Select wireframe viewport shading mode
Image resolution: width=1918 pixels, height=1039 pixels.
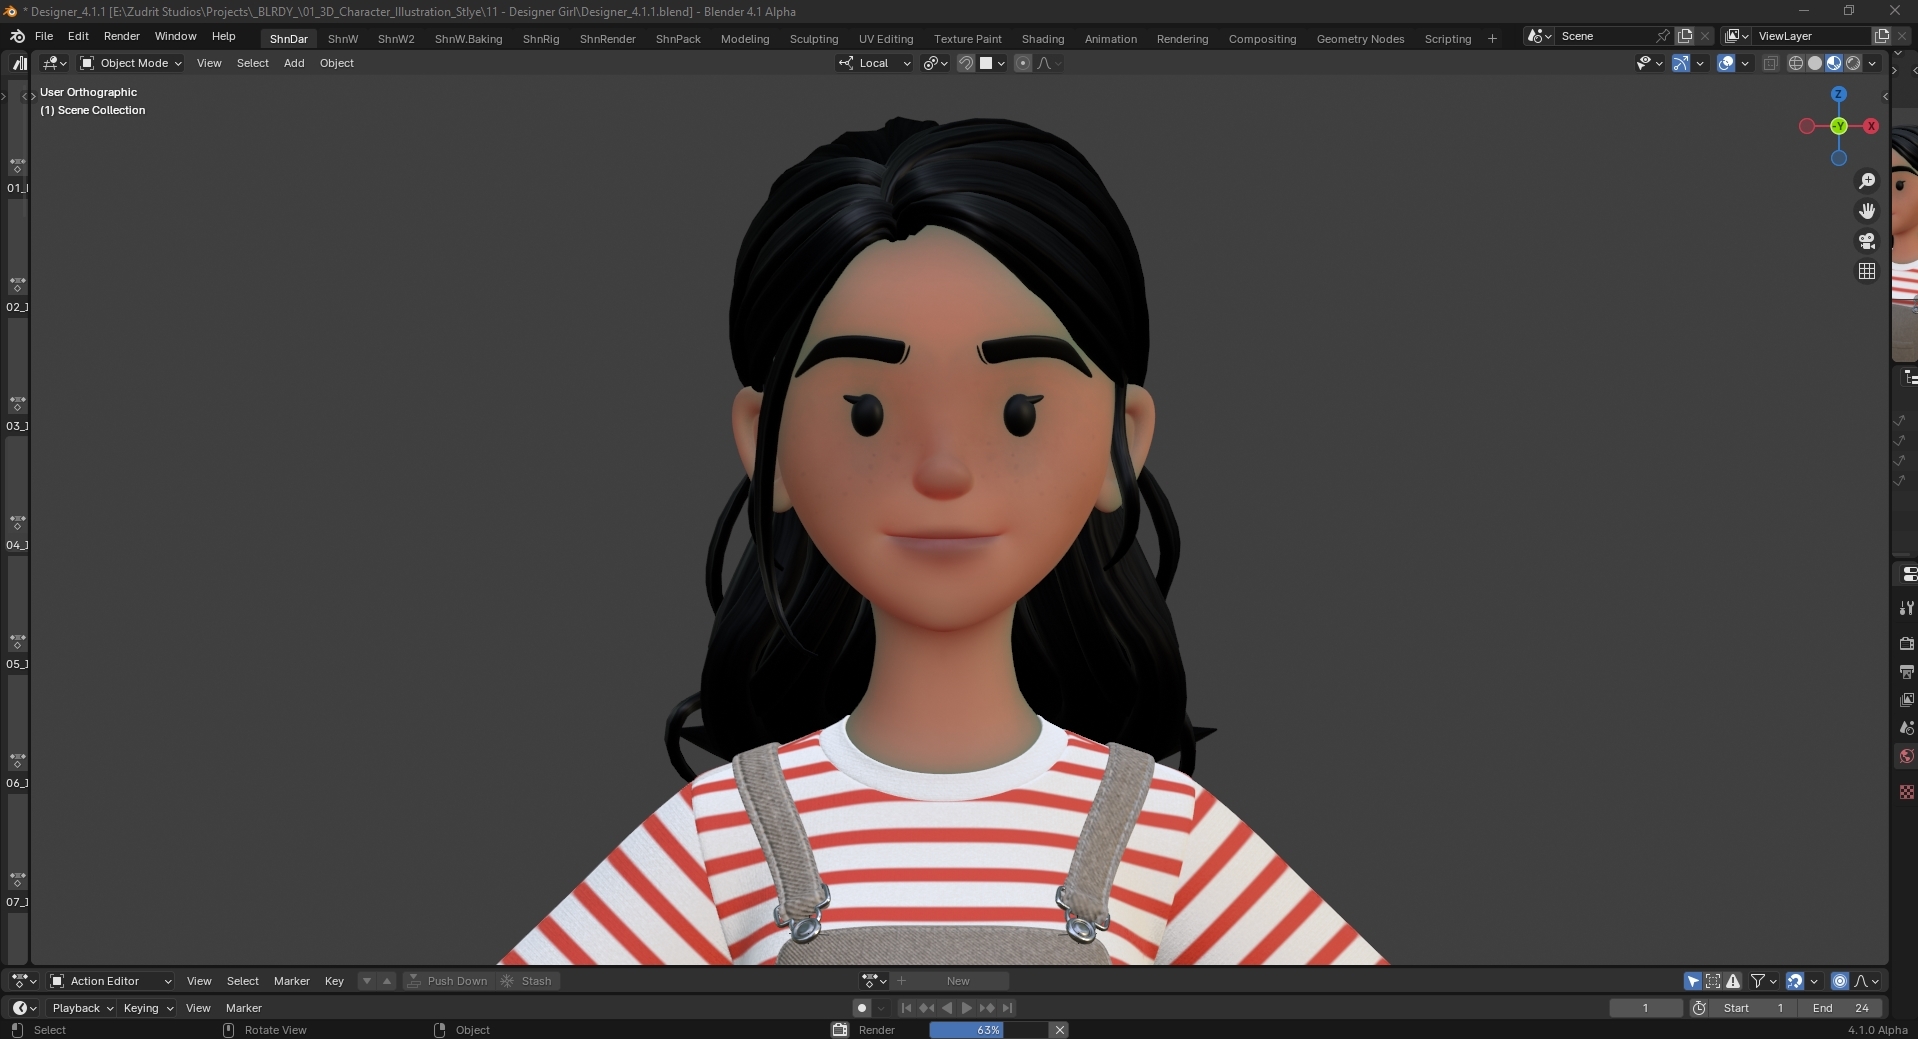[1796, 63]
